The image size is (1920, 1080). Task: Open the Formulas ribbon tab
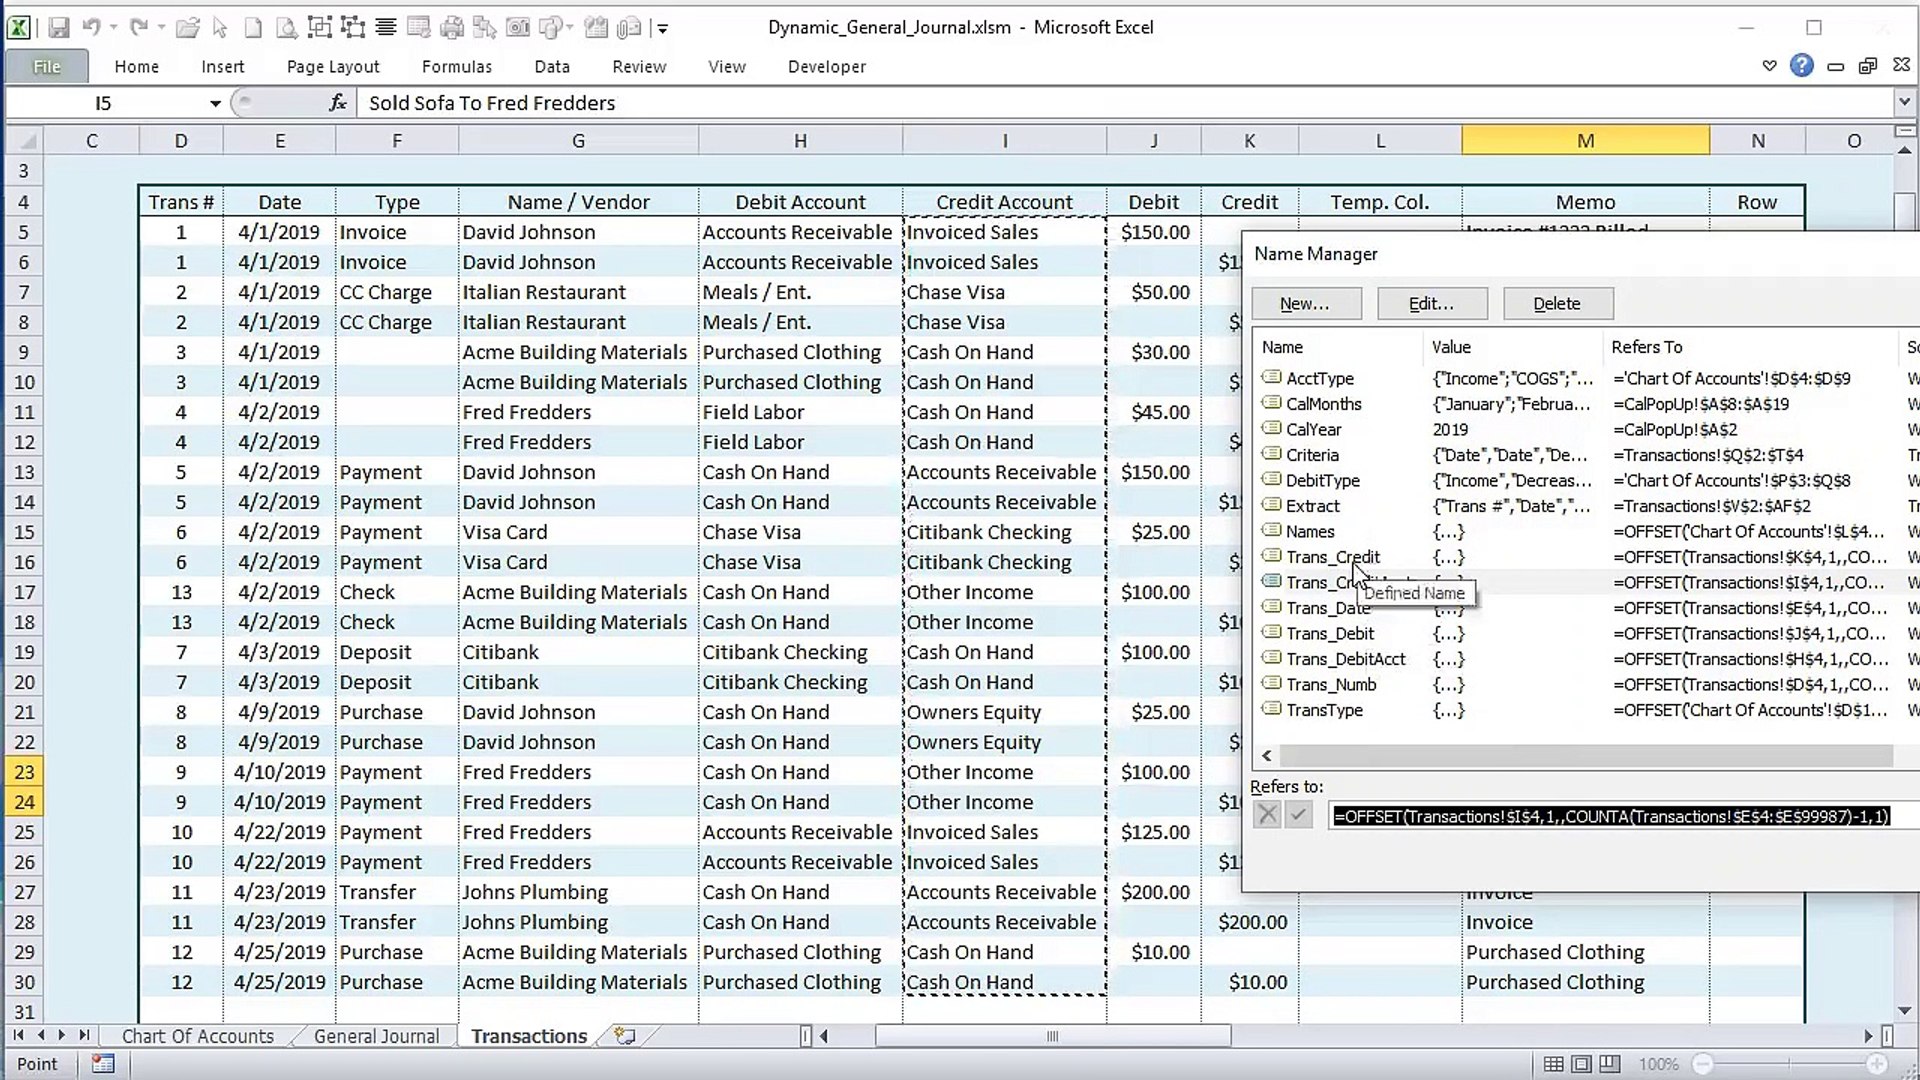pyautogui.click(x=457, y=66)
